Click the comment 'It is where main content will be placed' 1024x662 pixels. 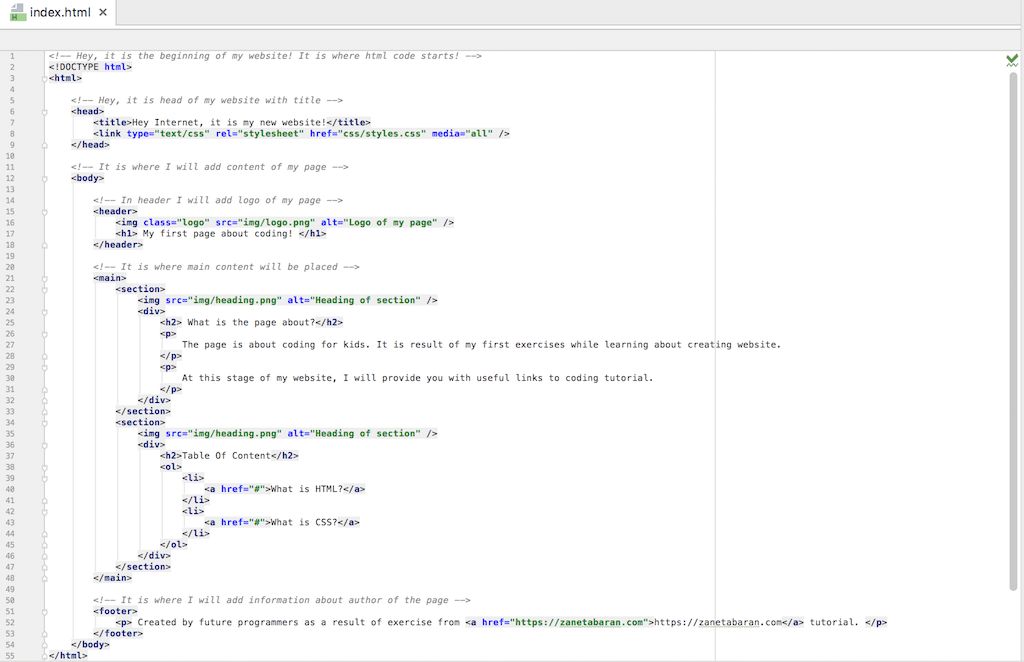click(226, 267)
